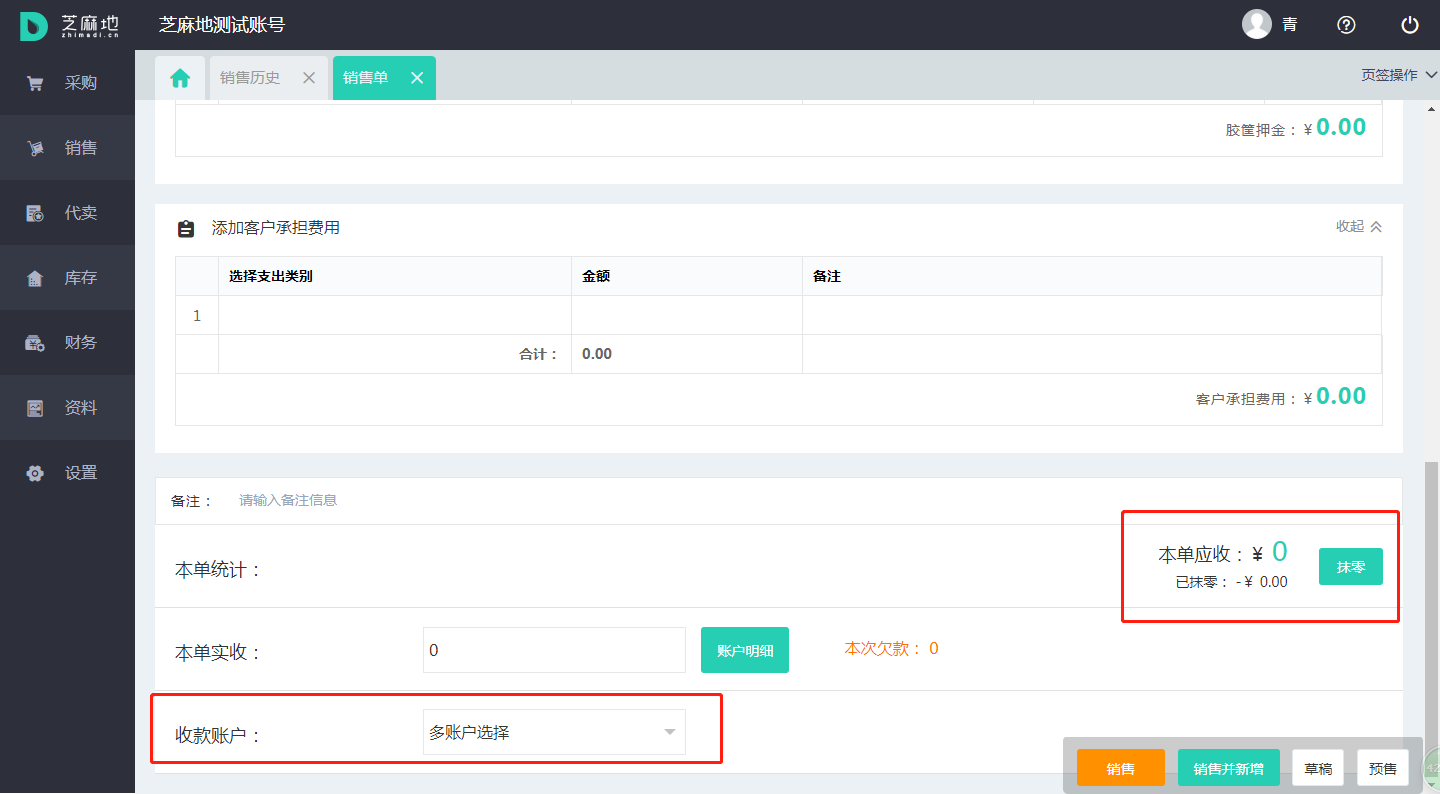Click the 设置 gear icon

(35, 473)
